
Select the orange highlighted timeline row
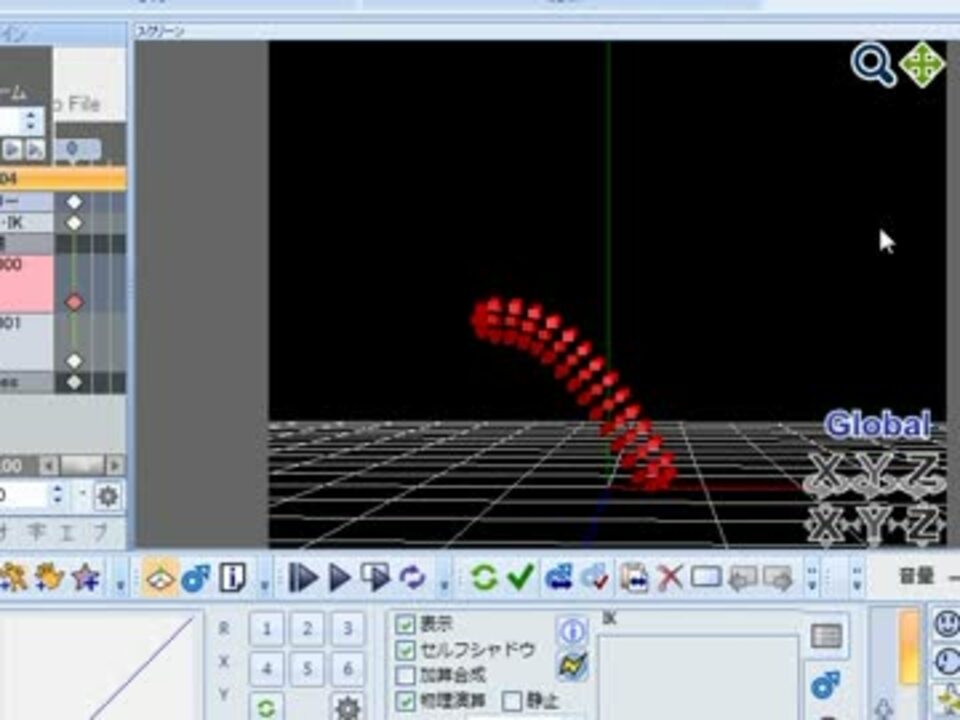[x=63, y=178]
